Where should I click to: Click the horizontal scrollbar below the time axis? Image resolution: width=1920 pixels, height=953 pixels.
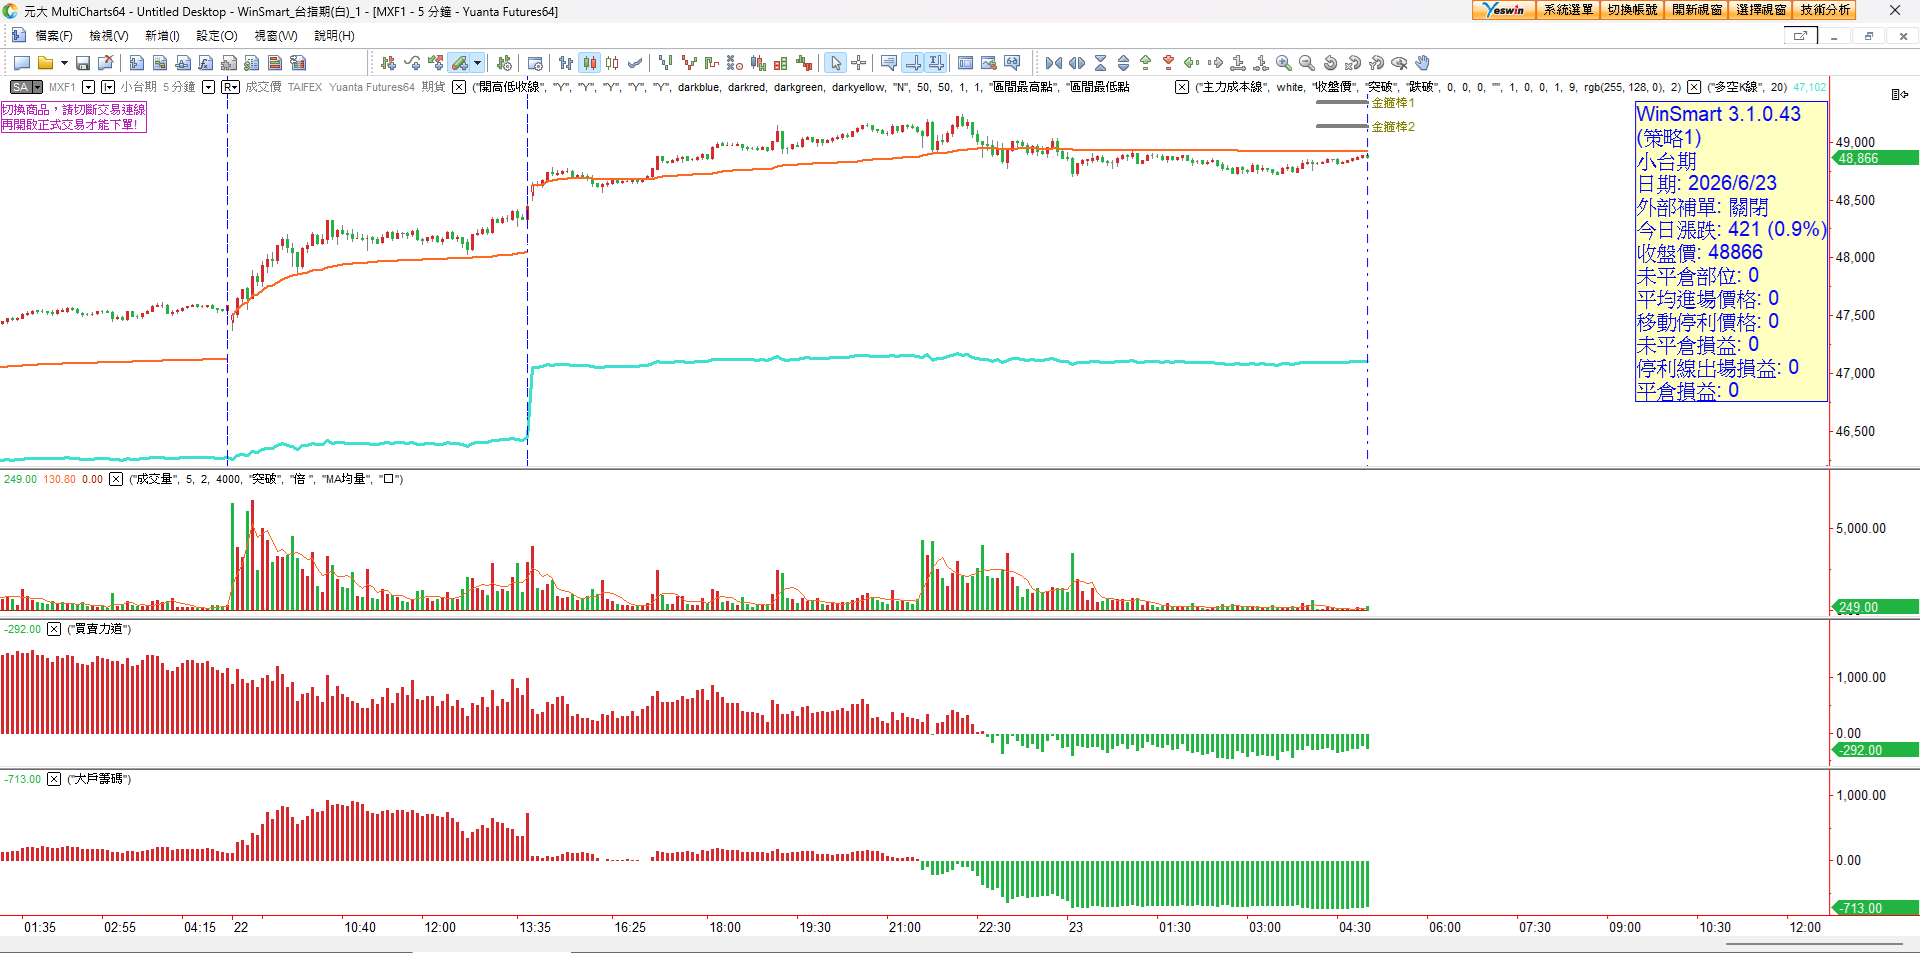tap(1813, 944)
